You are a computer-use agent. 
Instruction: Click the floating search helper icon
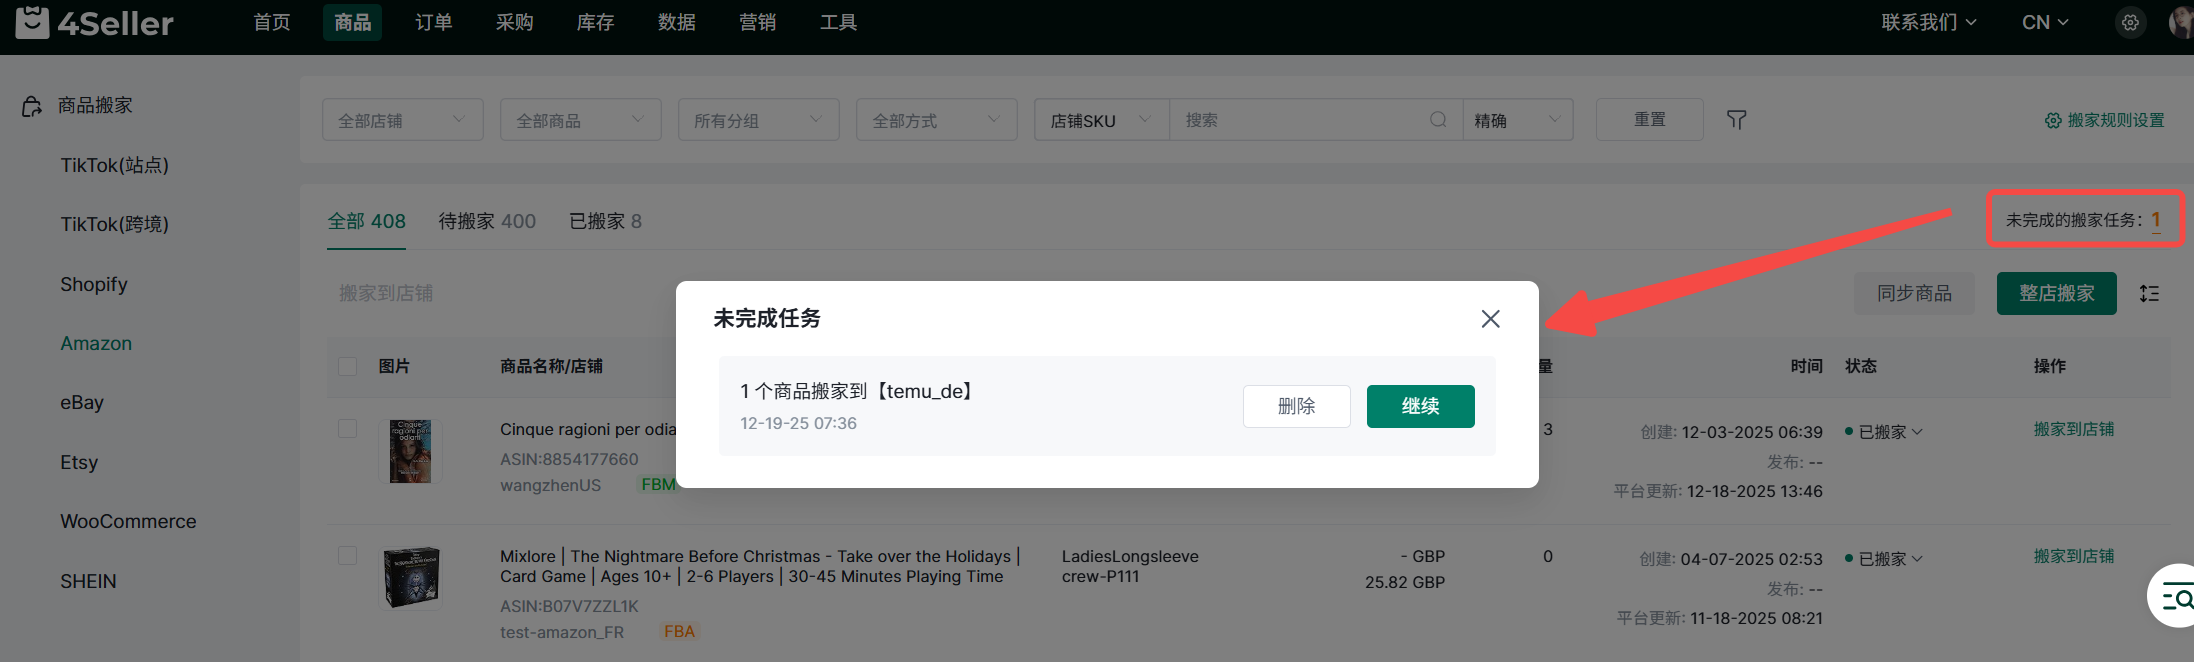click(x=2176, y=598)
